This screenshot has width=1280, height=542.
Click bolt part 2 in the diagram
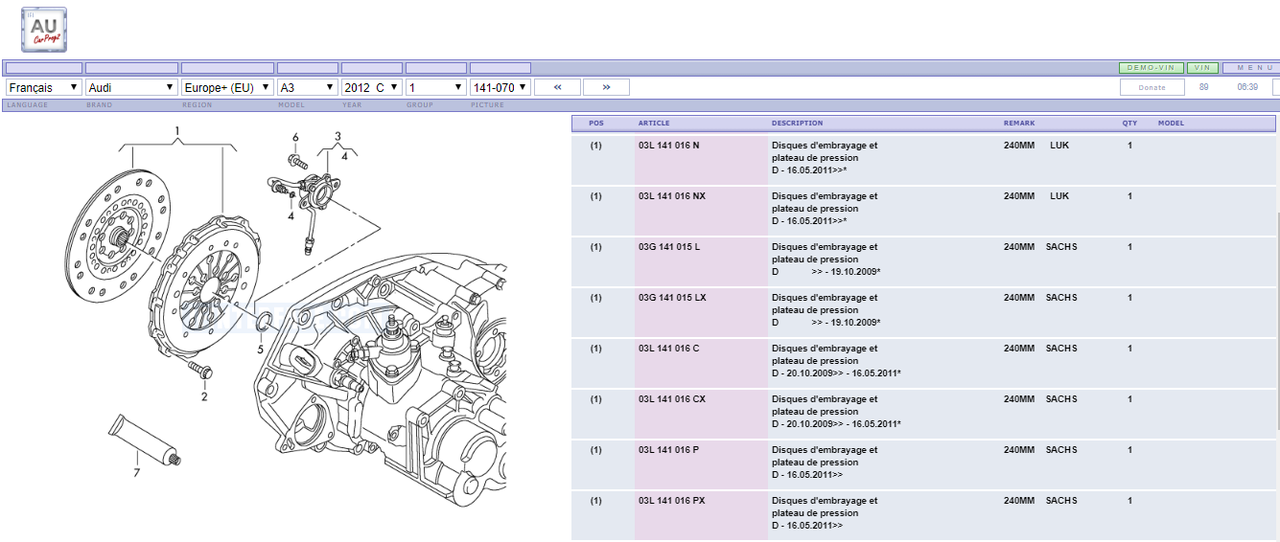click(200, 372)
